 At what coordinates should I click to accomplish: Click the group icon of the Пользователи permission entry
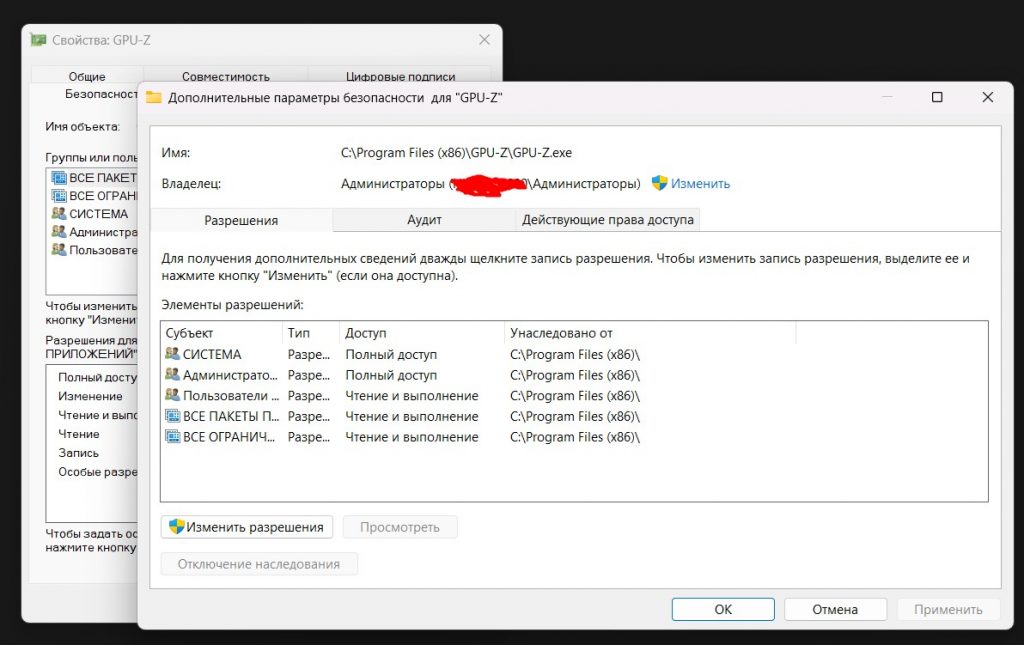[172, 395]
